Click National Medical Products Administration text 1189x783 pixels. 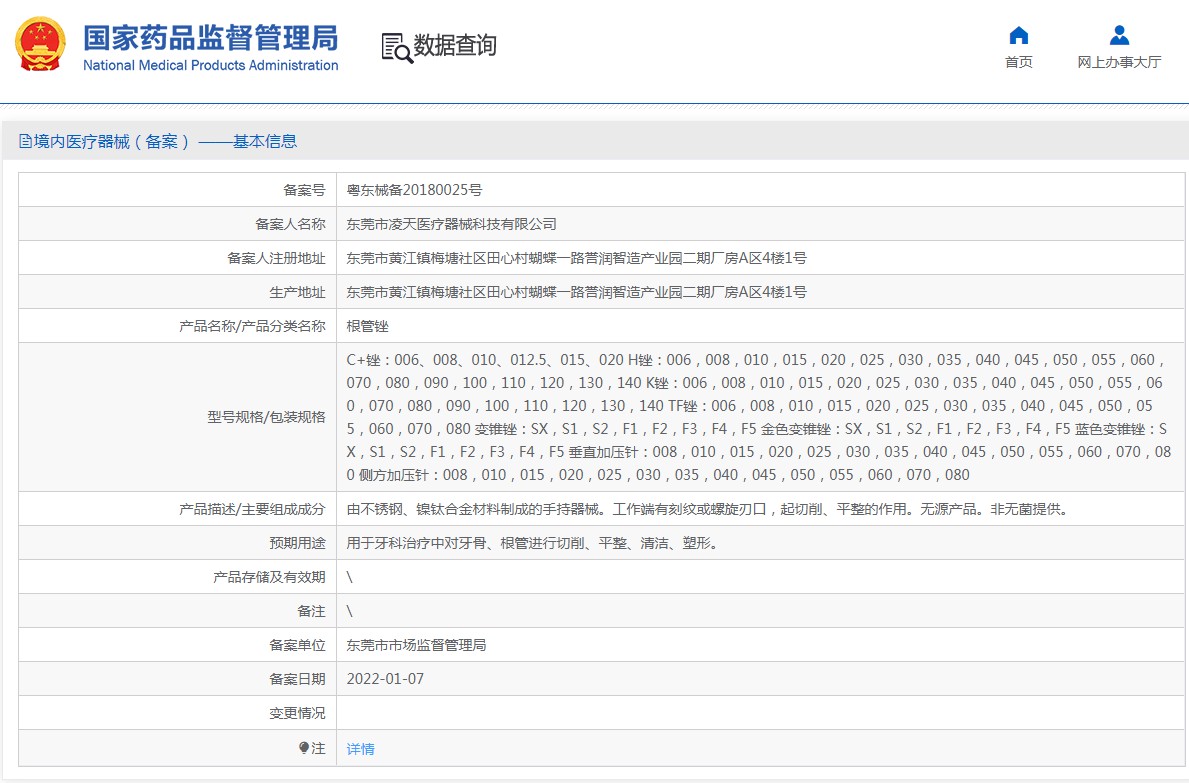click(x=211, y=65)
